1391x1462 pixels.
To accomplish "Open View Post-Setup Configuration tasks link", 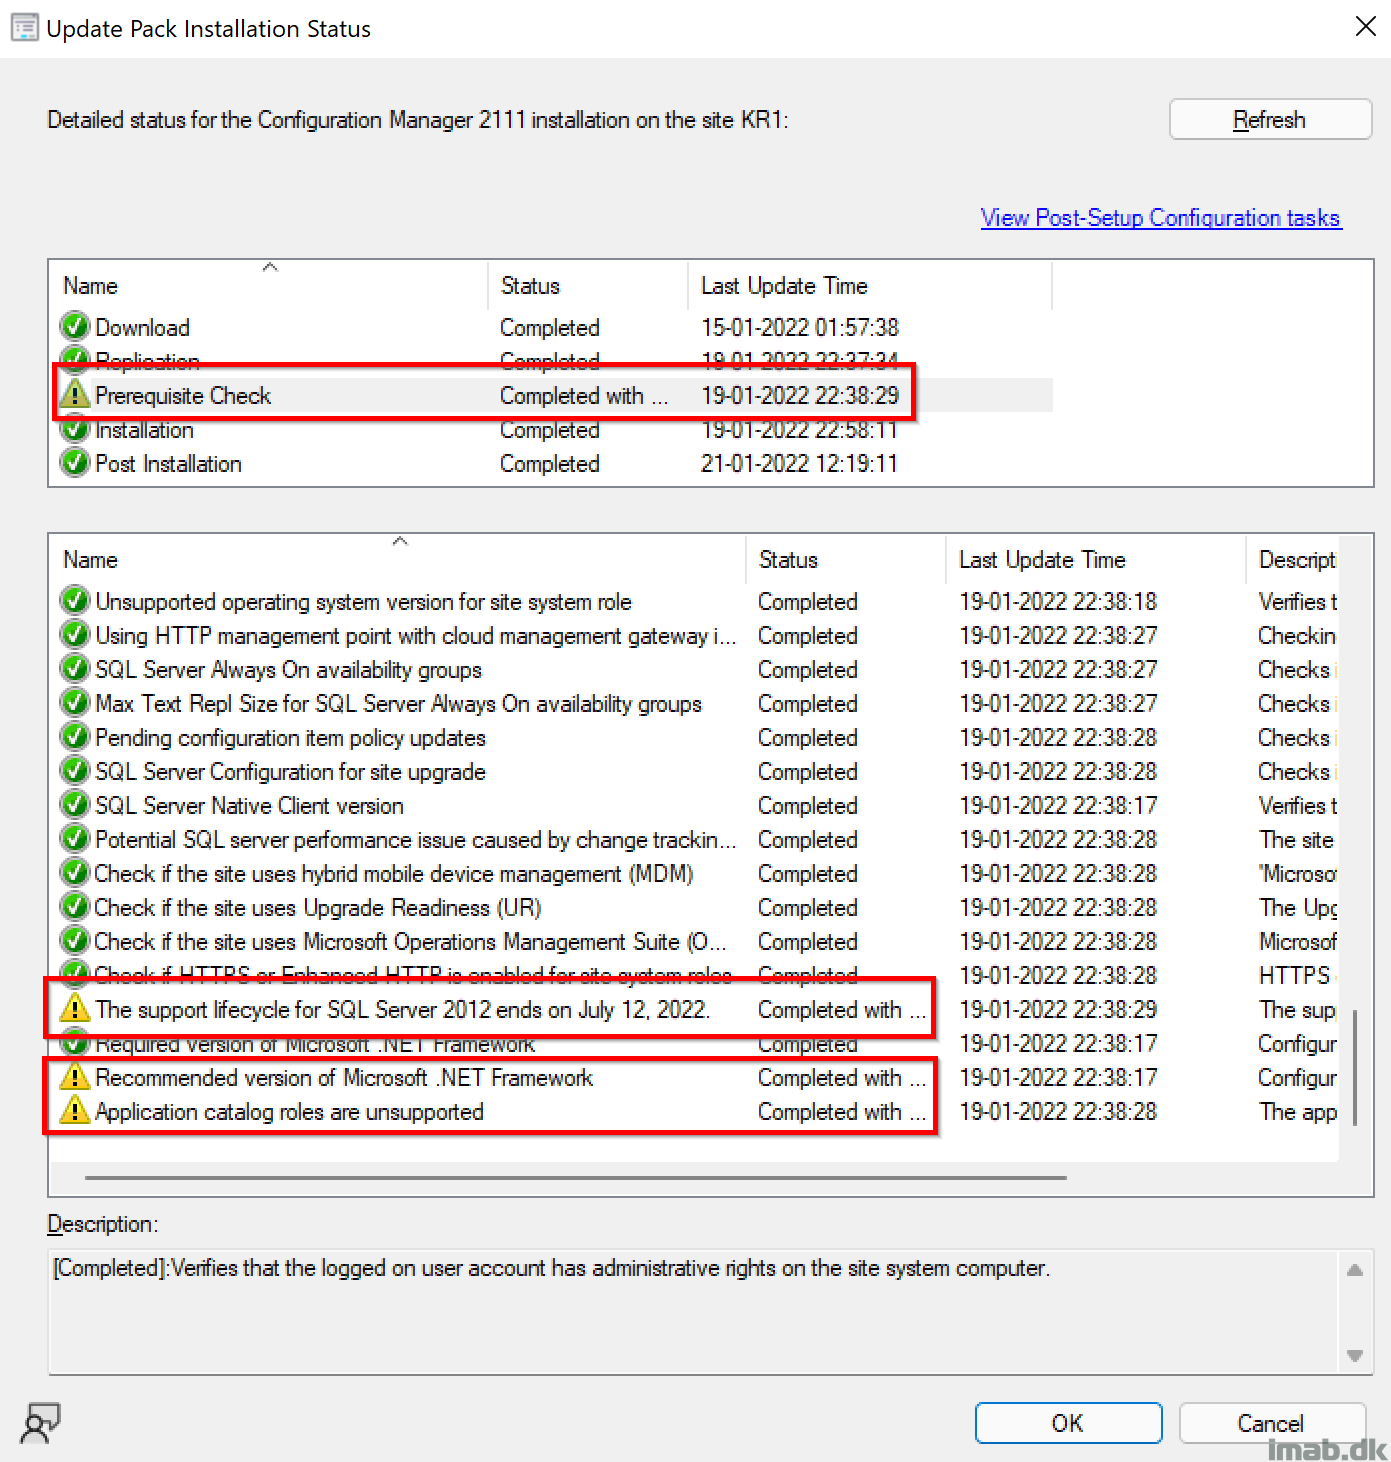I will pos(1160,218).
